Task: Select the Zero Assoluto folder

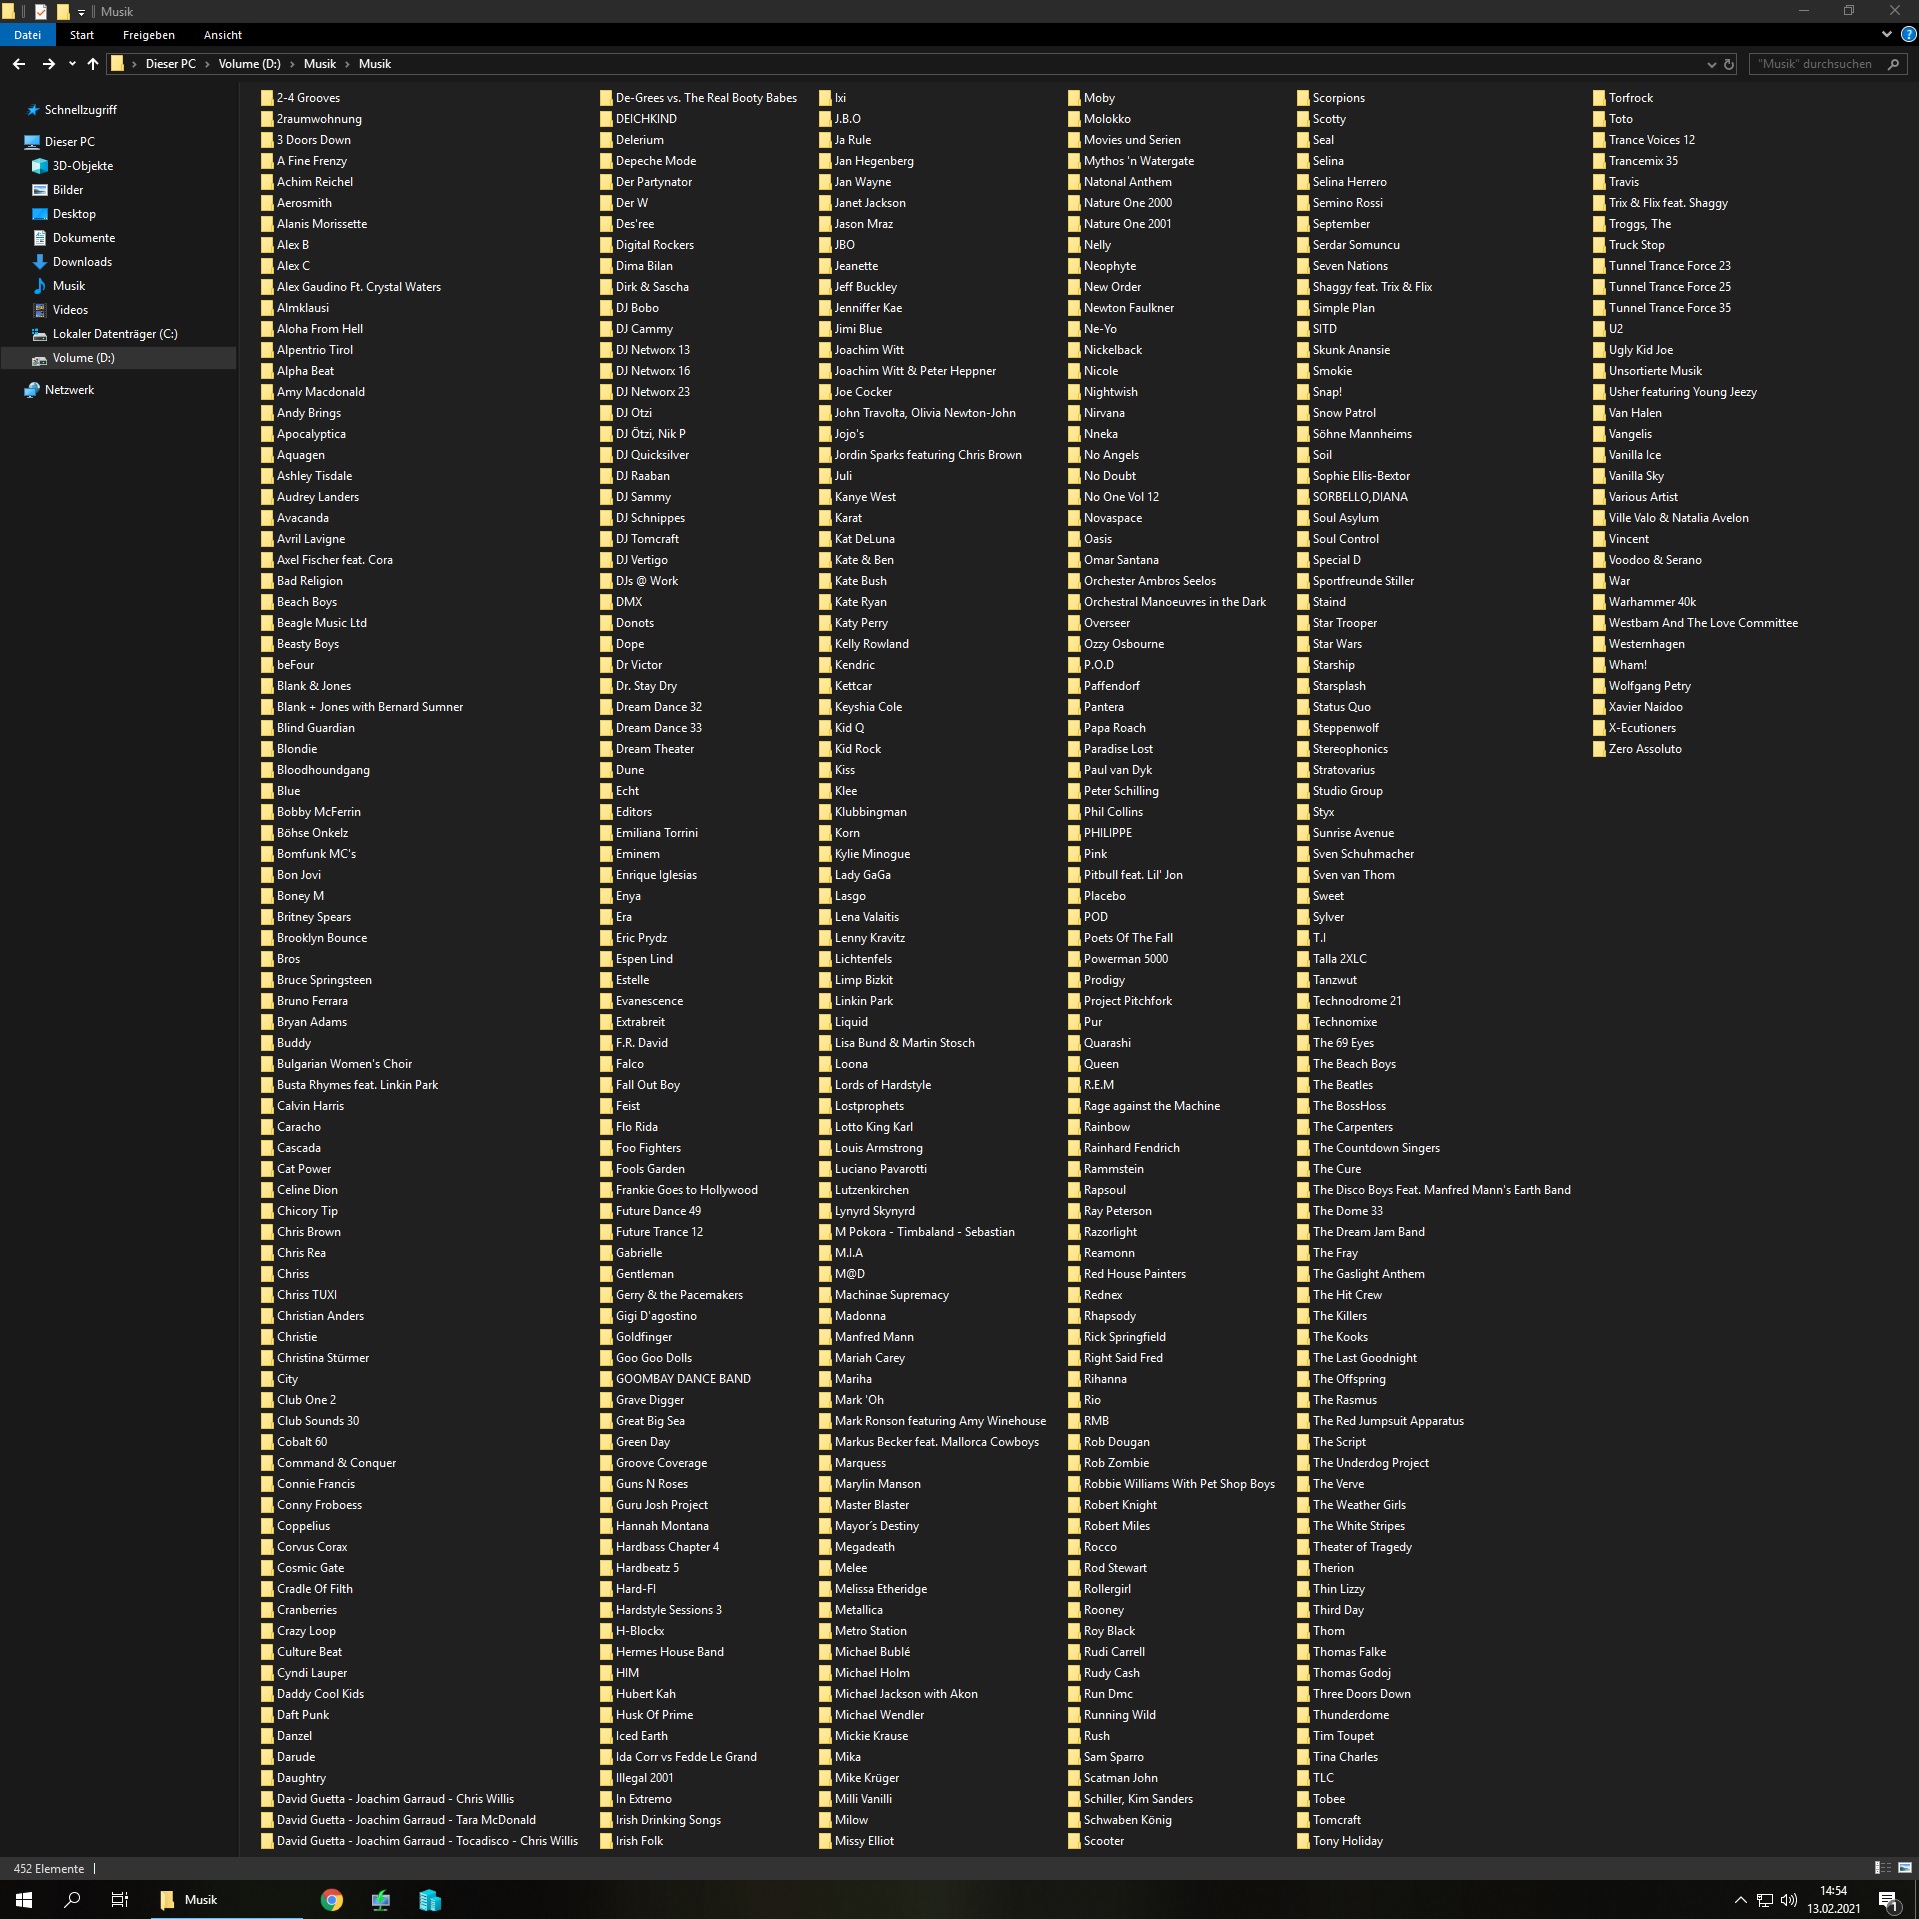Action: pos(1637,749)
